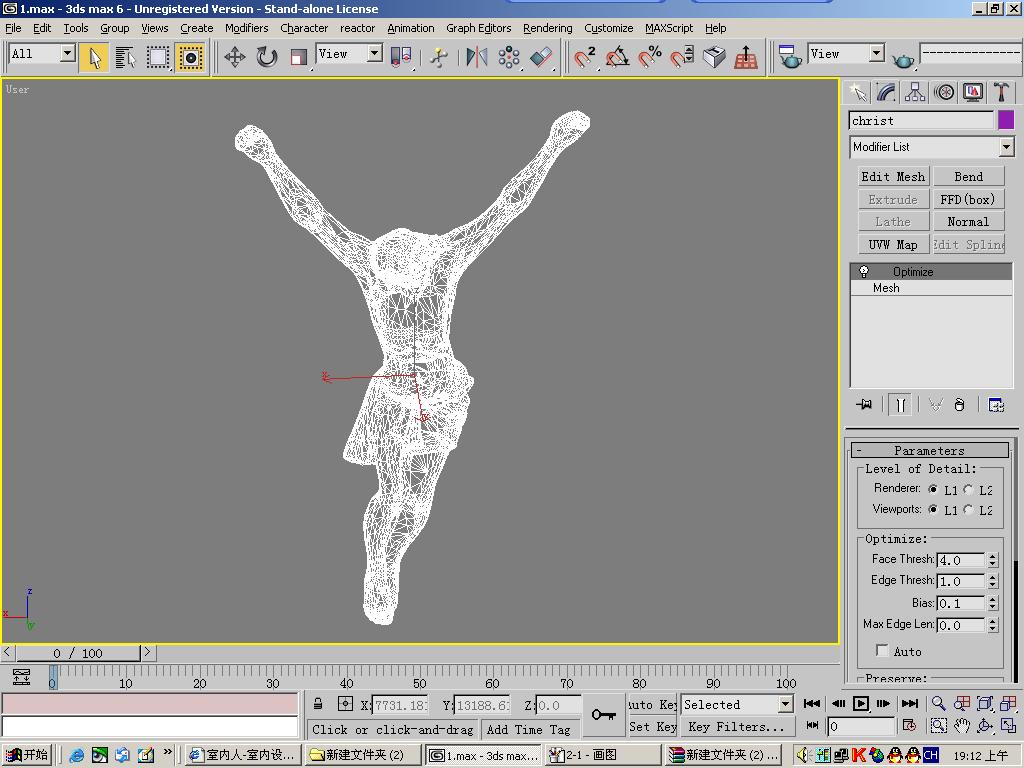Click the Quick Render teapot icon
The image size is (1024, 768).
tap(903, 59)
